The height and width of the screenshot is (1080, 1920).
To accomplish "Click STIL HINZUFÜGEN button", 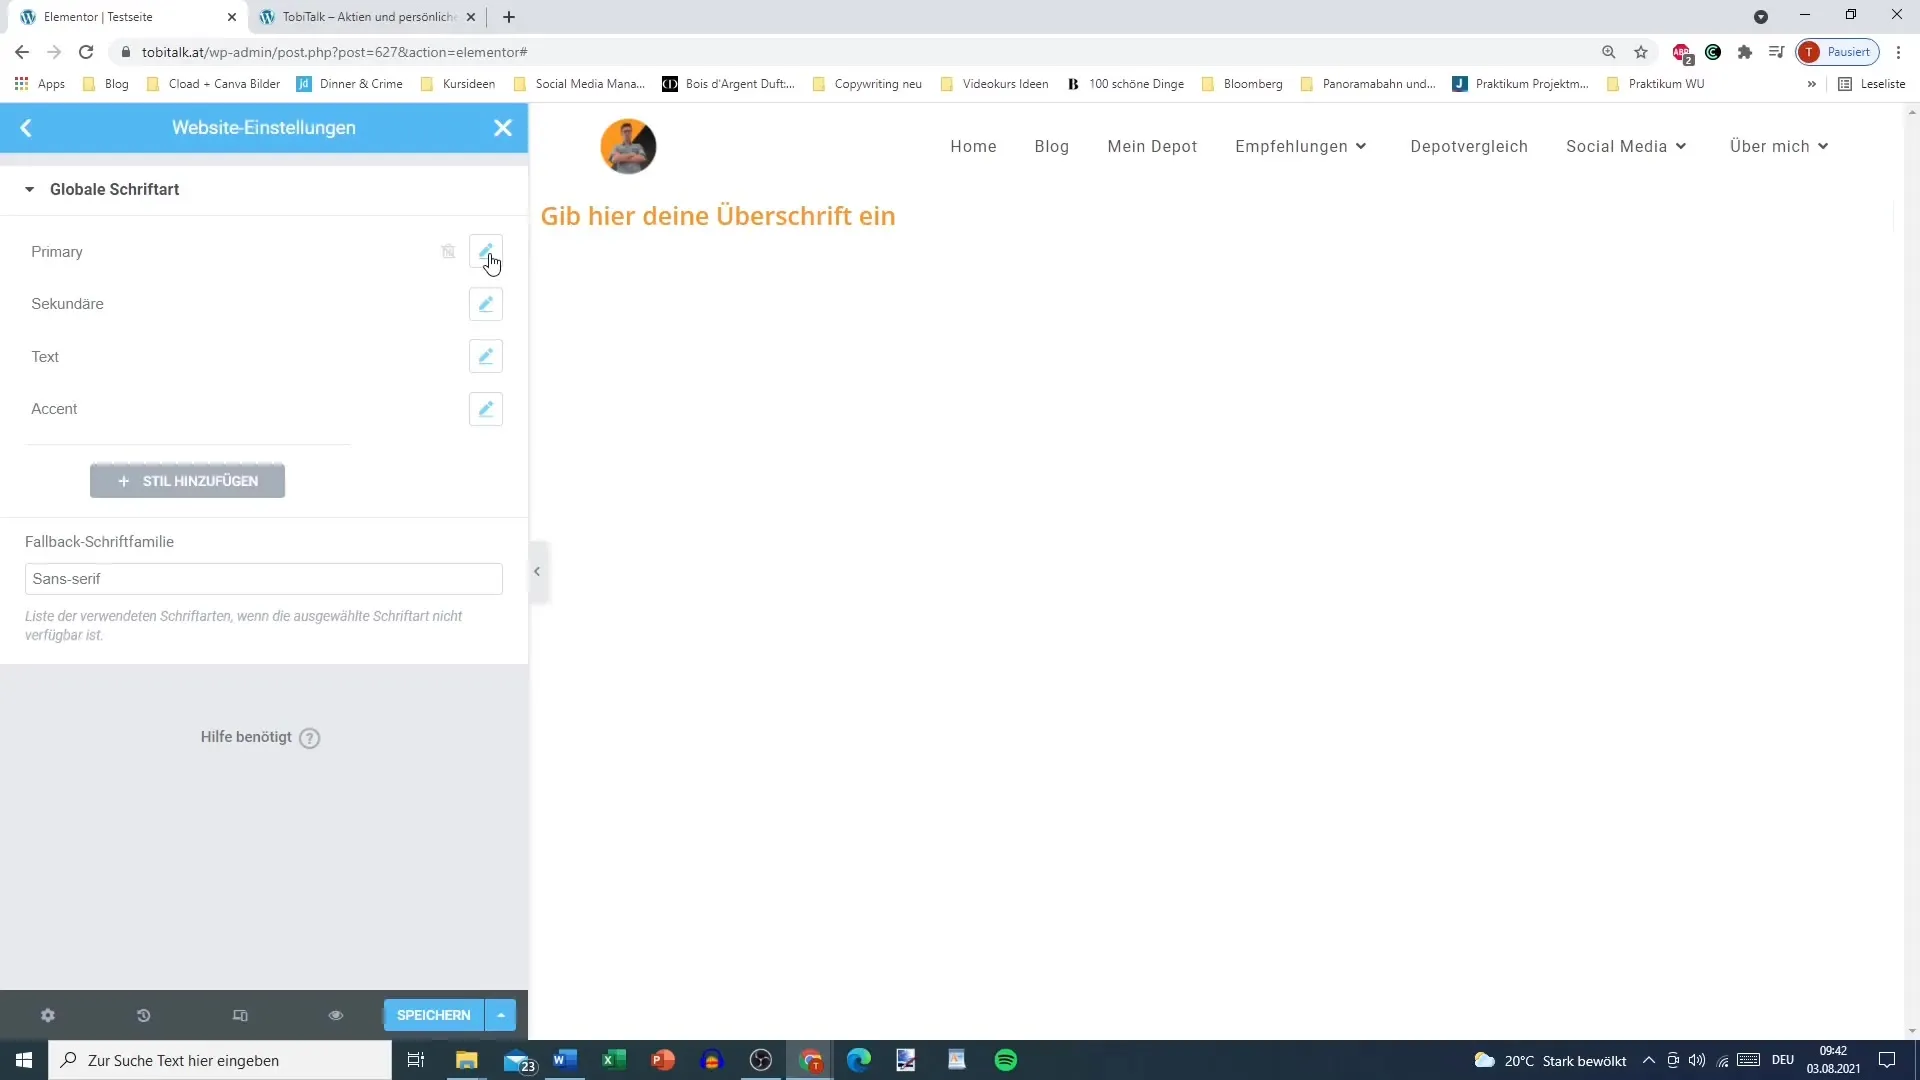I will click(187, 481).
